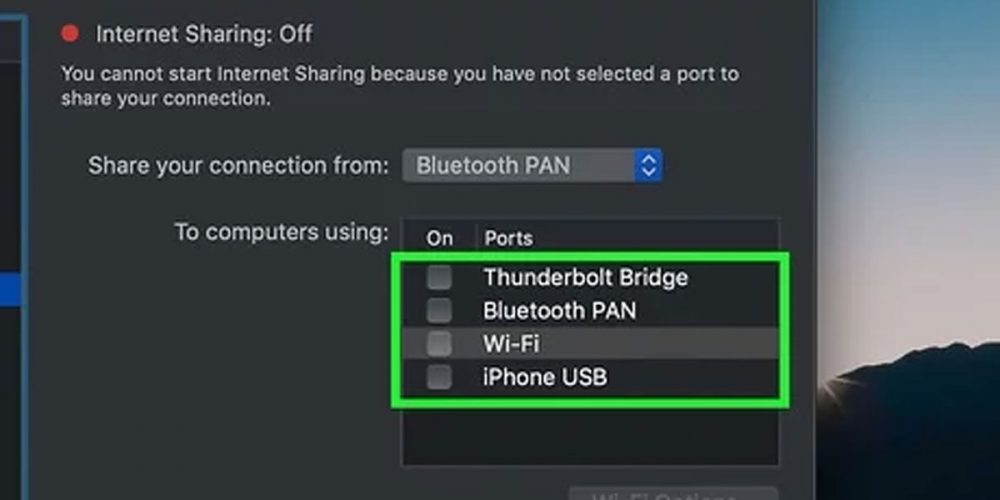Check the iPhone USB port checkbox
Image resolution: width=1000 pixels, height=500 pixels.
pyautogui.click(x=439, y=378)
